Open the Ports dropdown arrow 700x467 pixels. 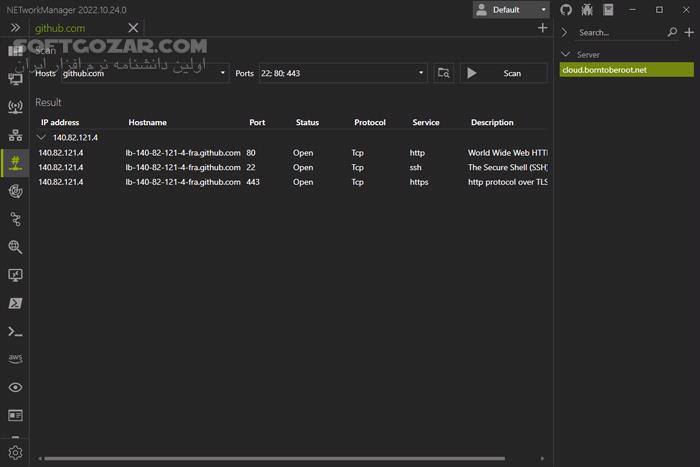click(x=420, y=73)
